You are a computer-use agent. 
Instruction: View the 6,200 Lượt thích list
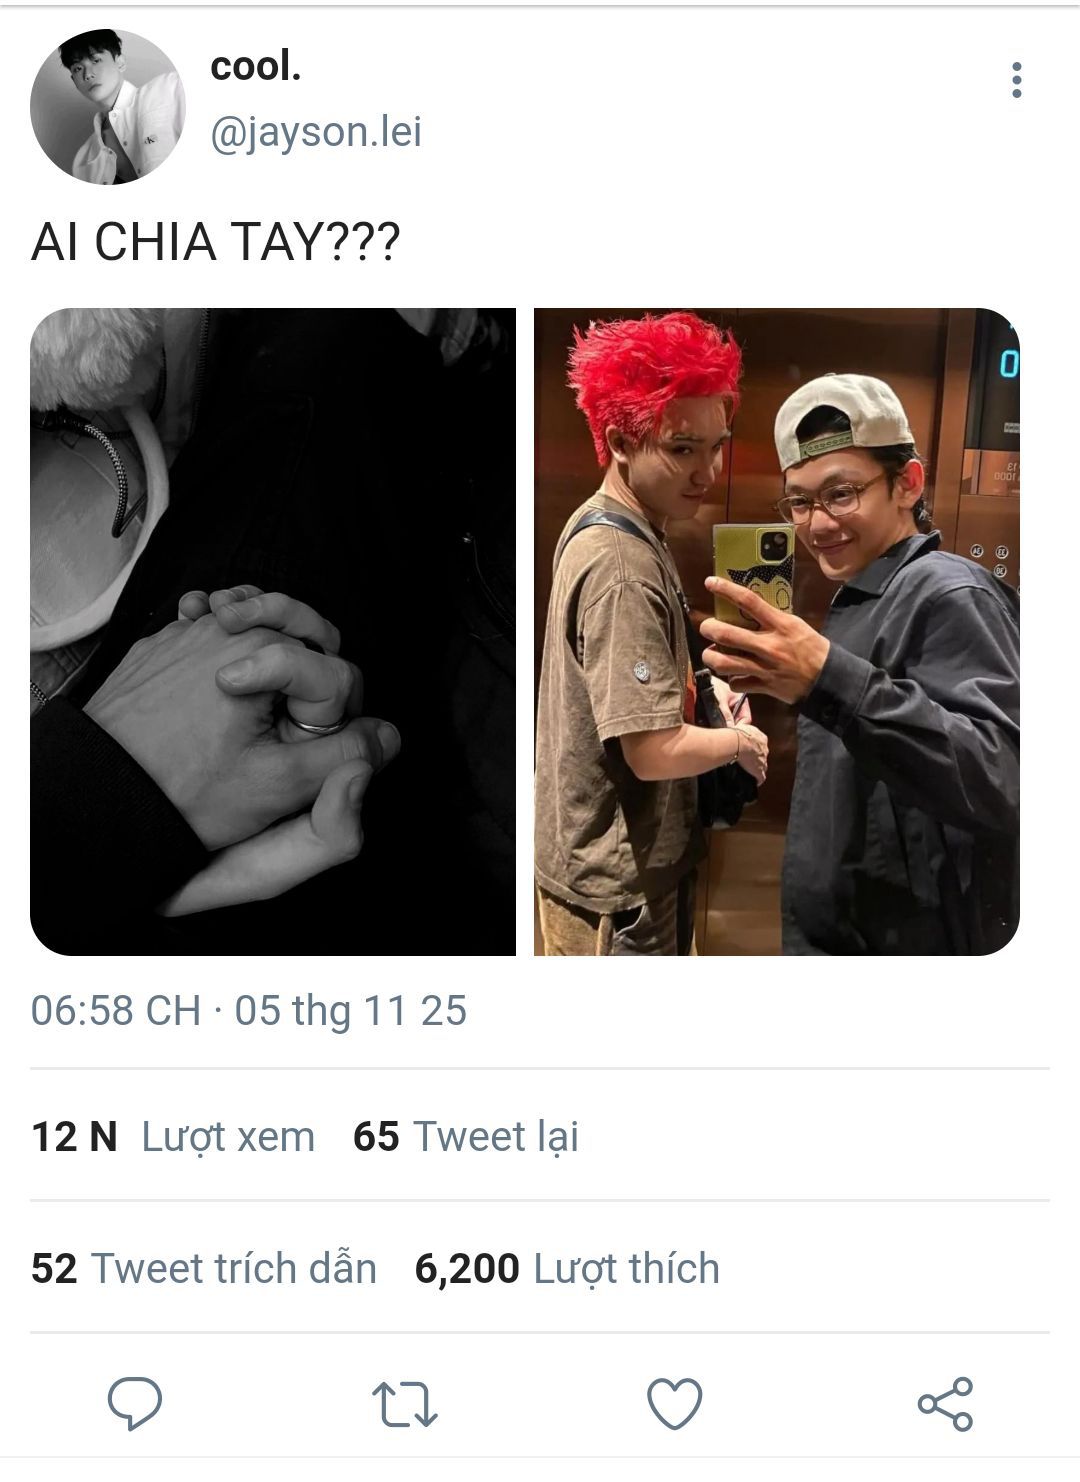click(567, 1269)
